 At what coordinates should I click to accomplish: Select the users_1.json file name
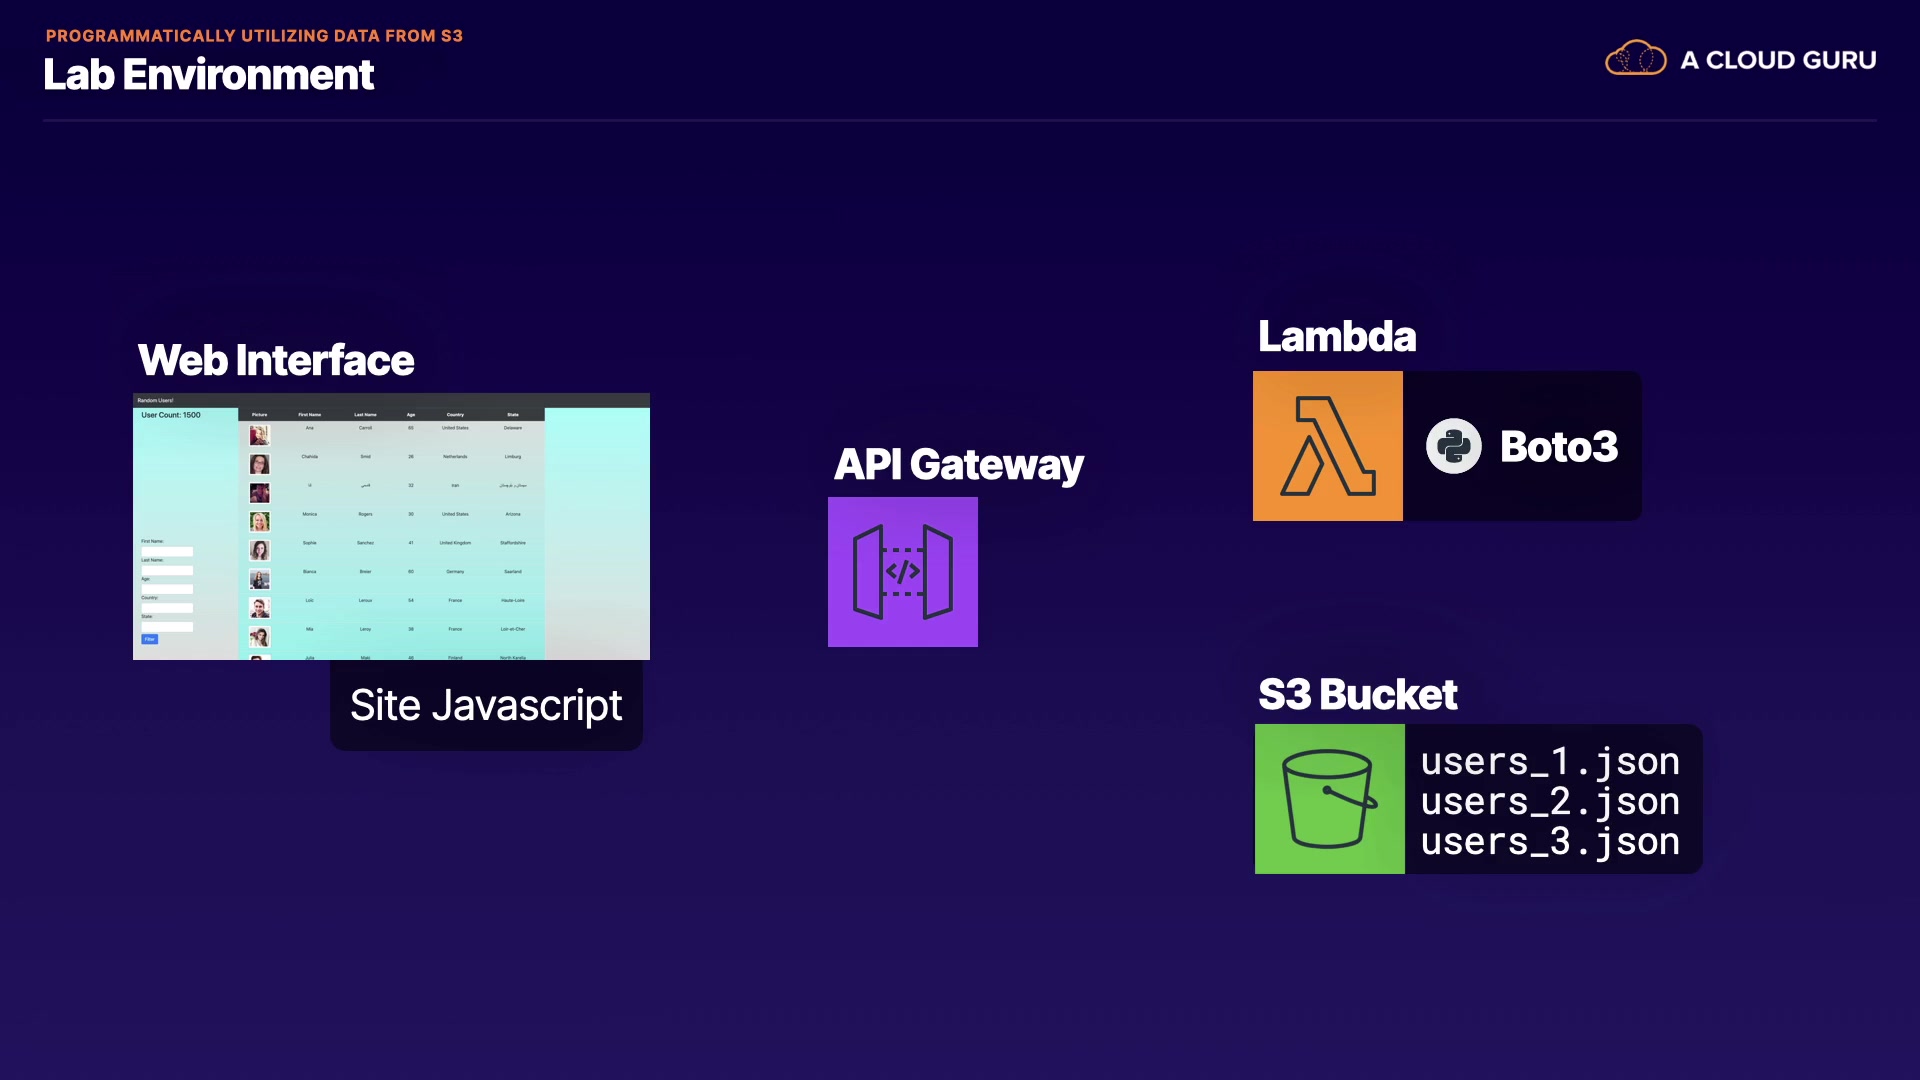coord(1549,762)
